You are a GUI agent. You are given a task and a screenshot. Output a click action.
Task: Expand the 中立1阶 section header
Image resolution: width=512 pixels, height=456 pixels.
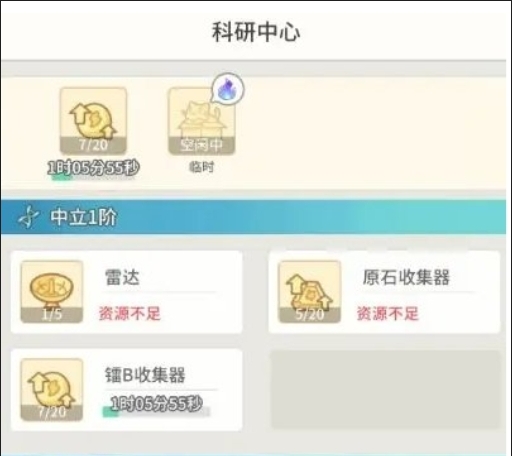pos(253,217)
